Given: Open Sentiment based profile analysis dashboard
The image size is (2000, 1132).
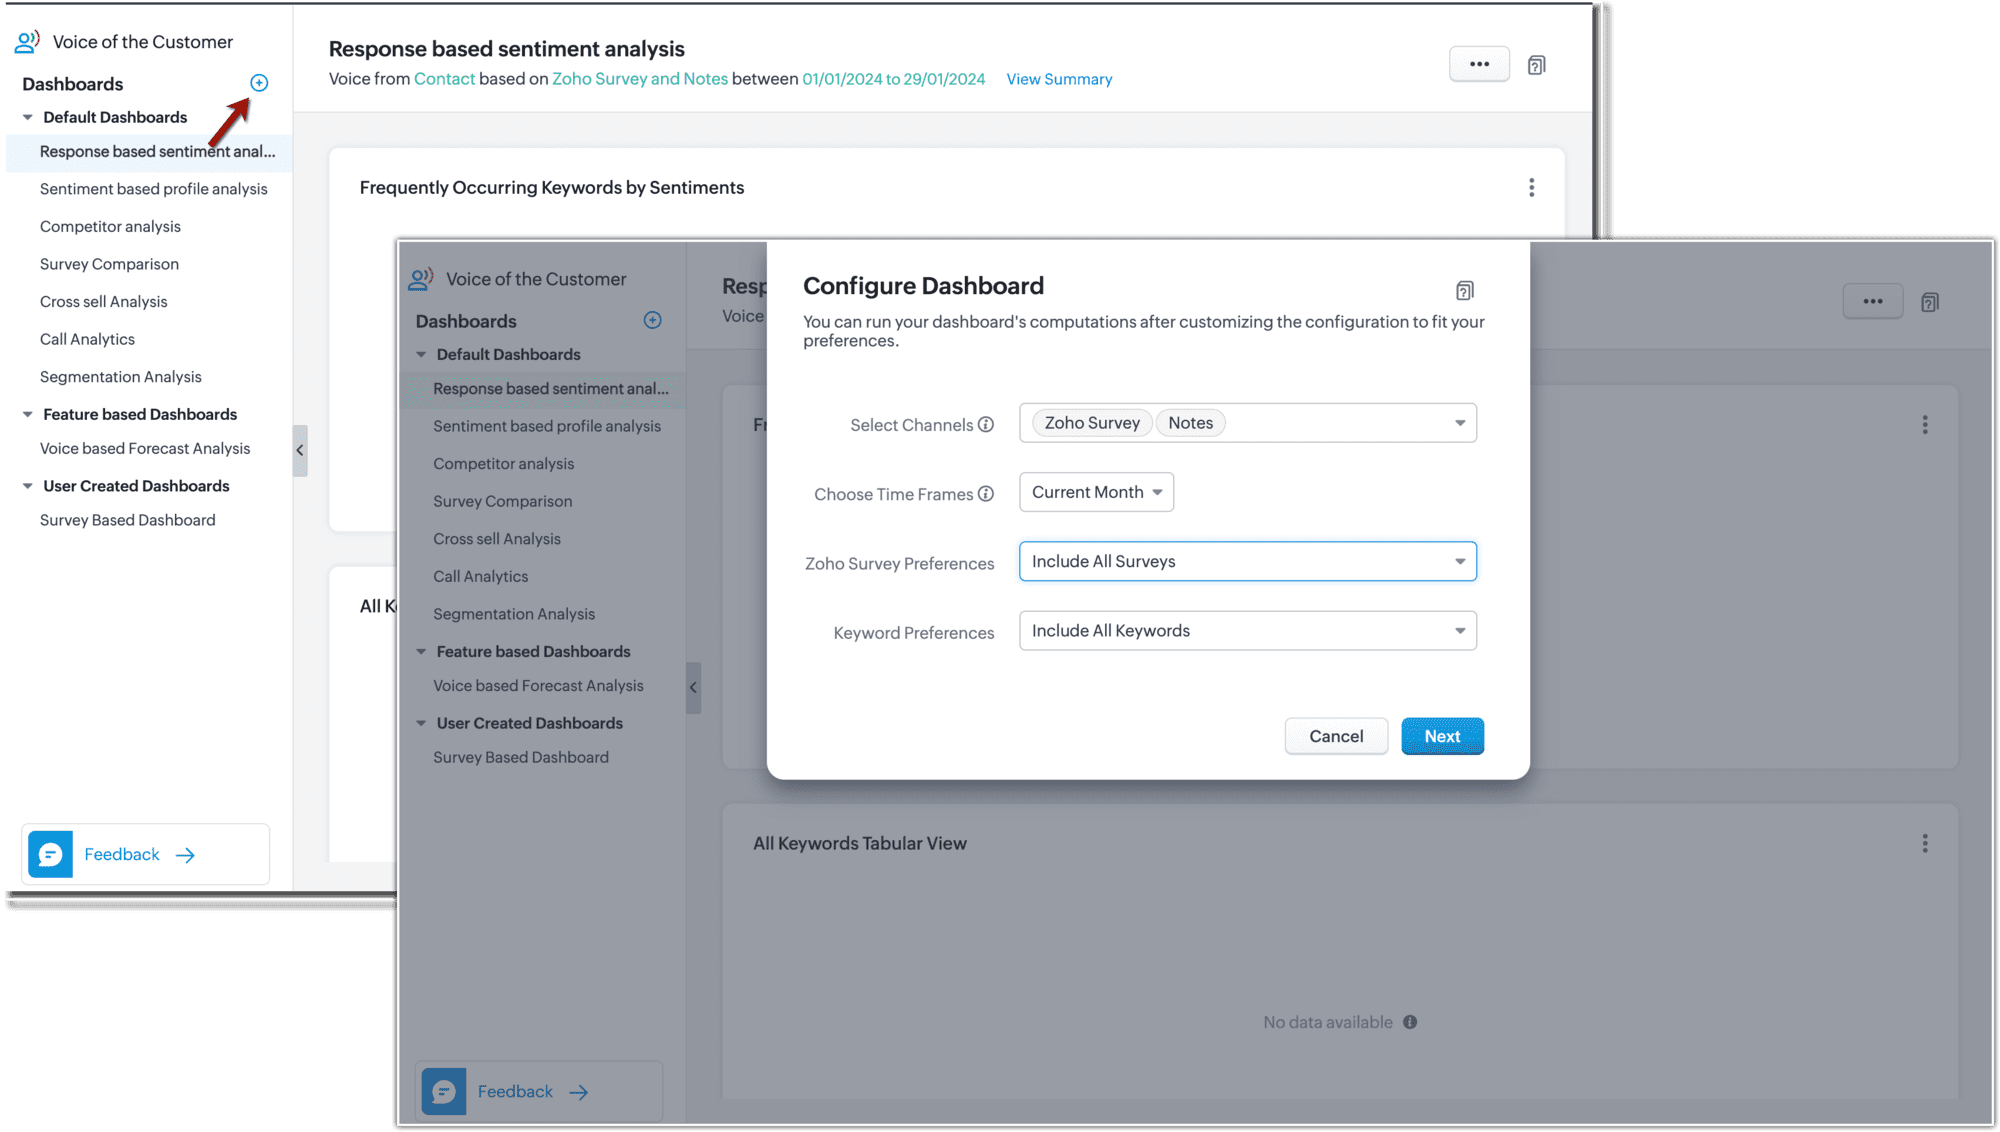Looking at the screenshot, I should coord(153,189).
